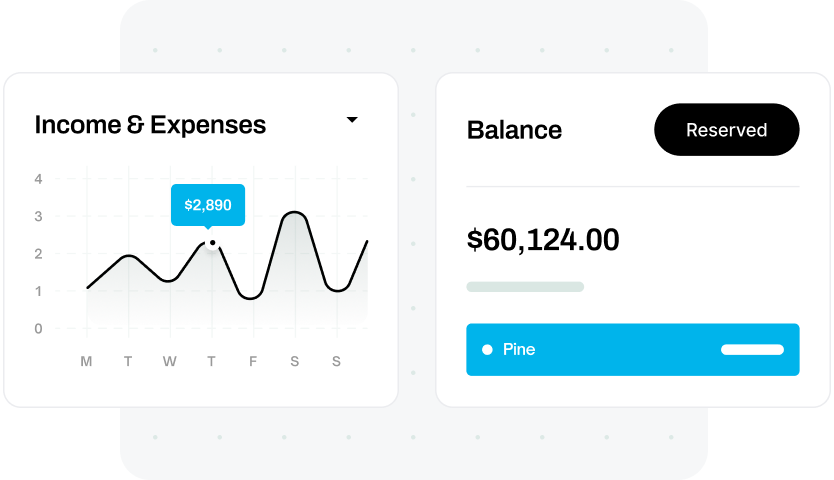Click the $60,124.00 balance amount
Viewport: 834px width, 480px height.
coord(543,240)
